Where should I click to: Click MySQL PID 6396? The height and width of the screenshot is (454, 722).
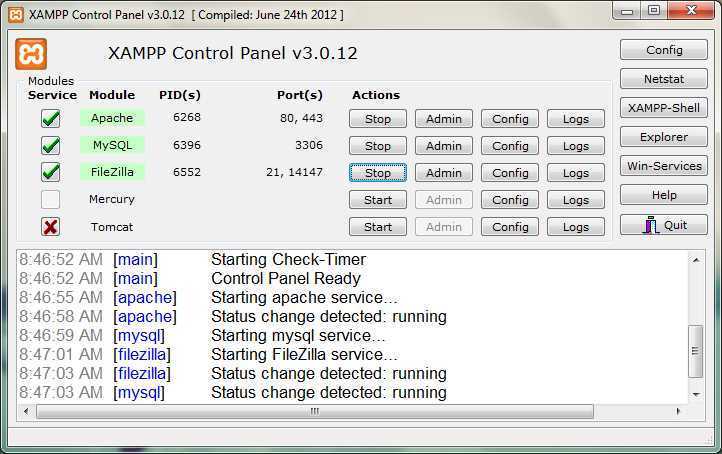pyautogui.click(x=186, y=145)
